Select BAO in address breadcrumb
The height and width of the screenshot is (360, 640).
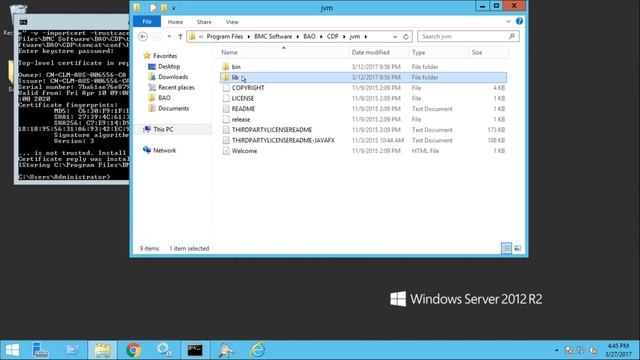point(309,37)
